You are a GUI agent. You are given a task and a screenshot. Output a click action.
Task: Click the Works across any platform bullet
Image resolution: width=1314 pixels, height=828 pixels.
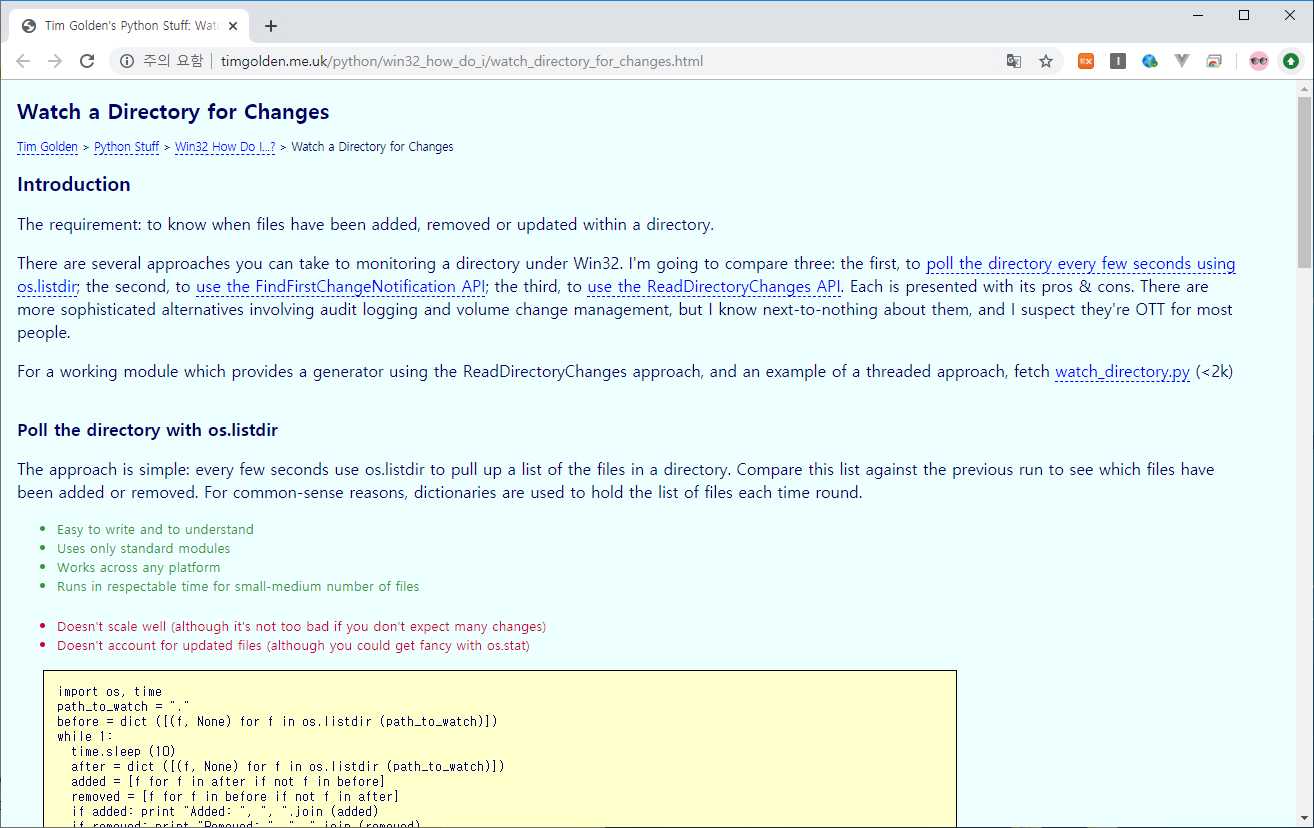point(138,568)
